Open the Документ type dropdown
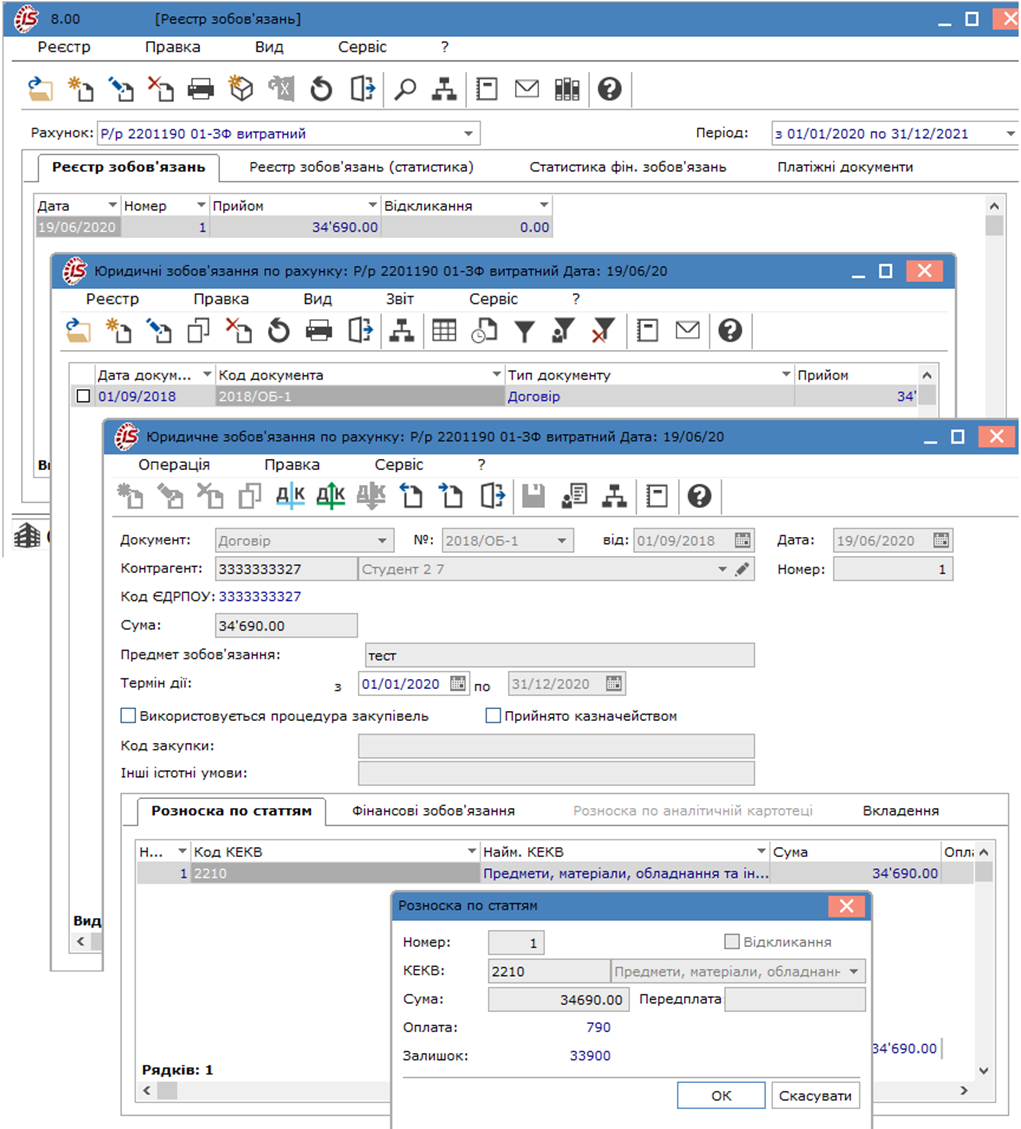Screen dimensions: 1021x1129 tap(382, 541)
